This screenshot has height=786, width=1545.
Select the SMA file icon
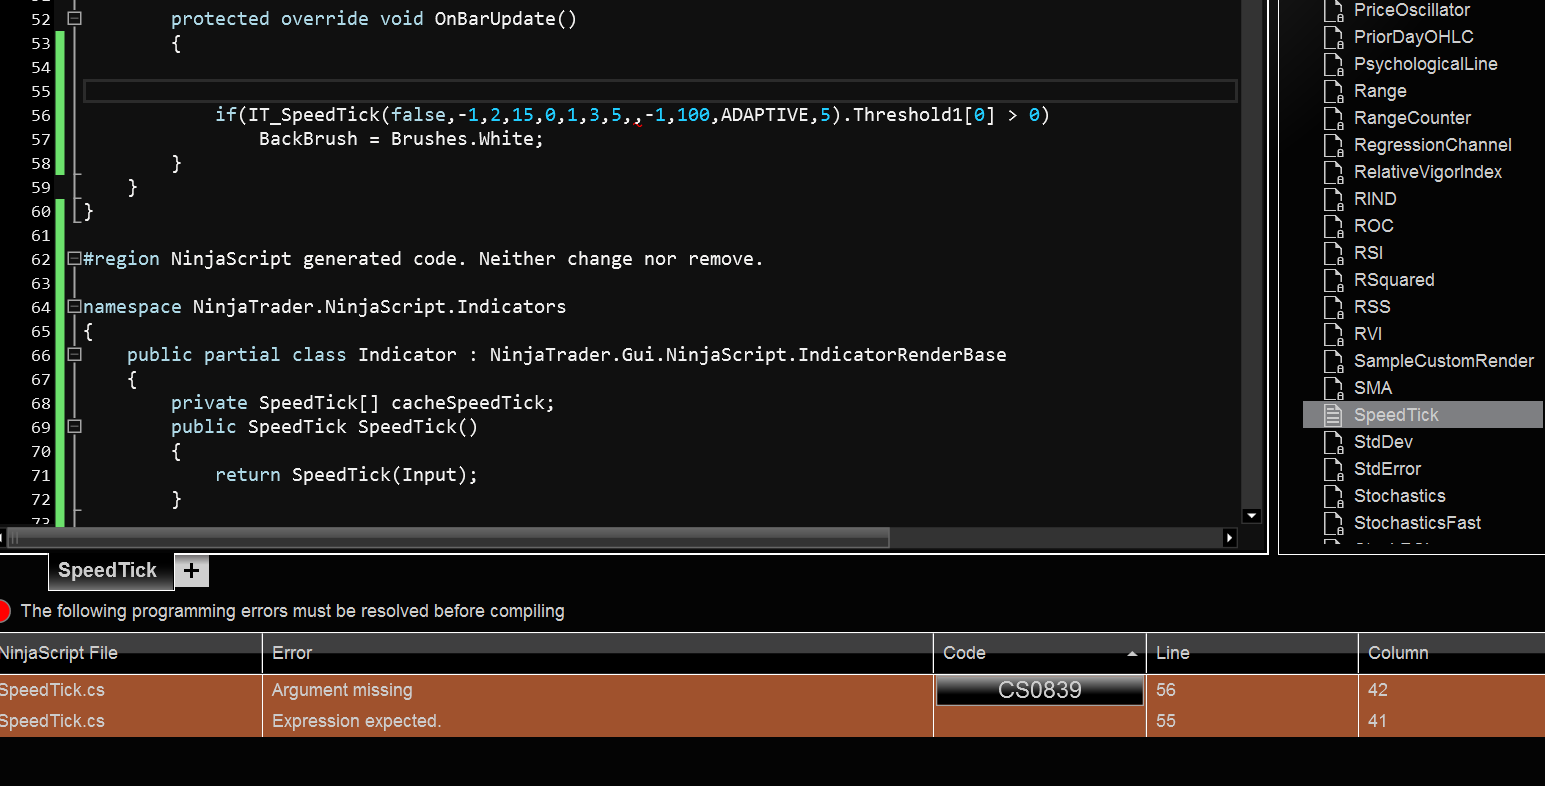[x=1333, y=388]
